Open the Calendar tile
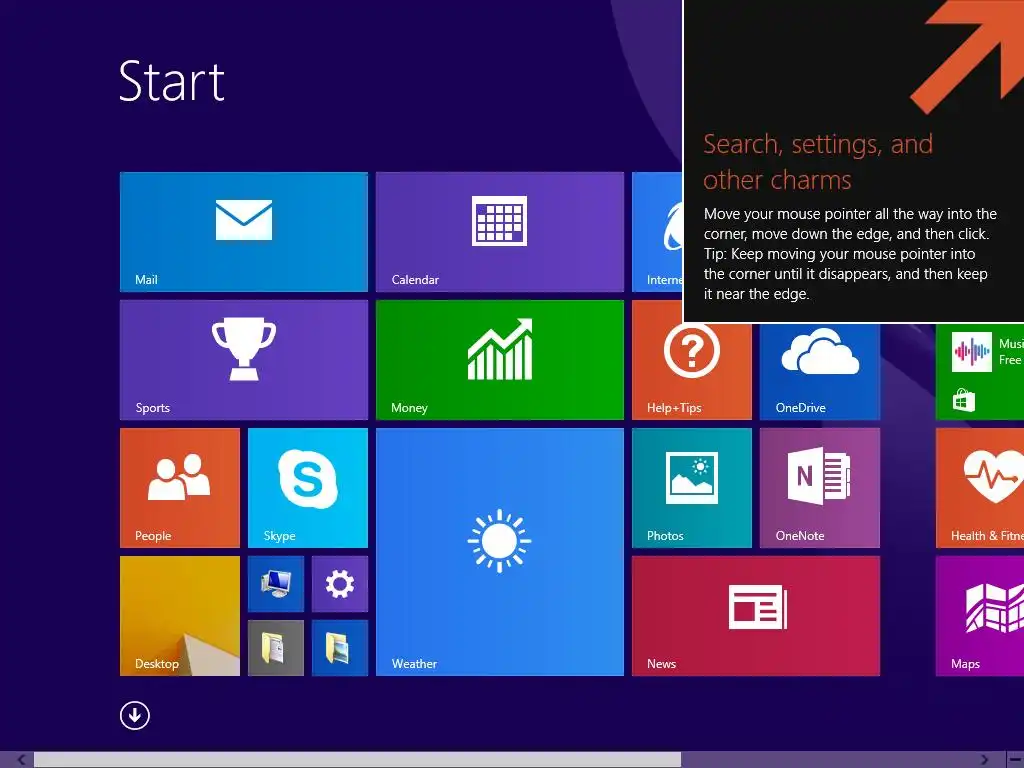This screenshot has width=1024, height=768. click(500, 232)
